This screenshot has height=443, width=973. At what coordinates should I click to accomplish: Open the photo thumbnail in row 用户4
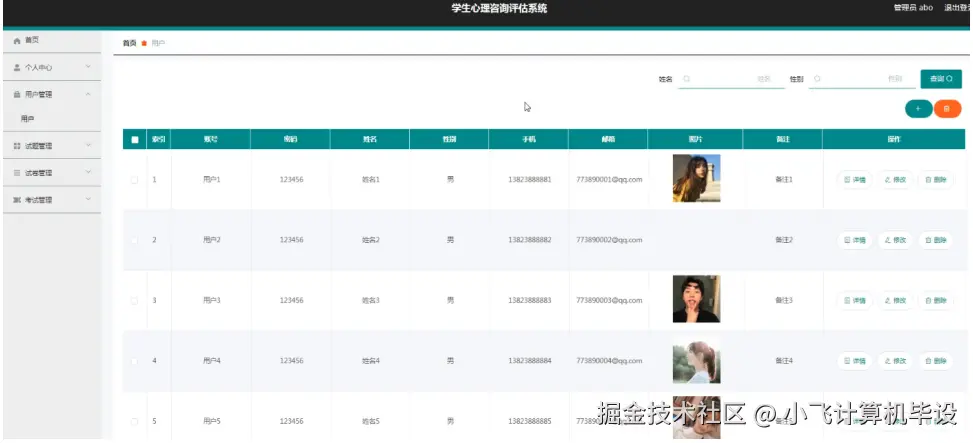pos(696,360)
